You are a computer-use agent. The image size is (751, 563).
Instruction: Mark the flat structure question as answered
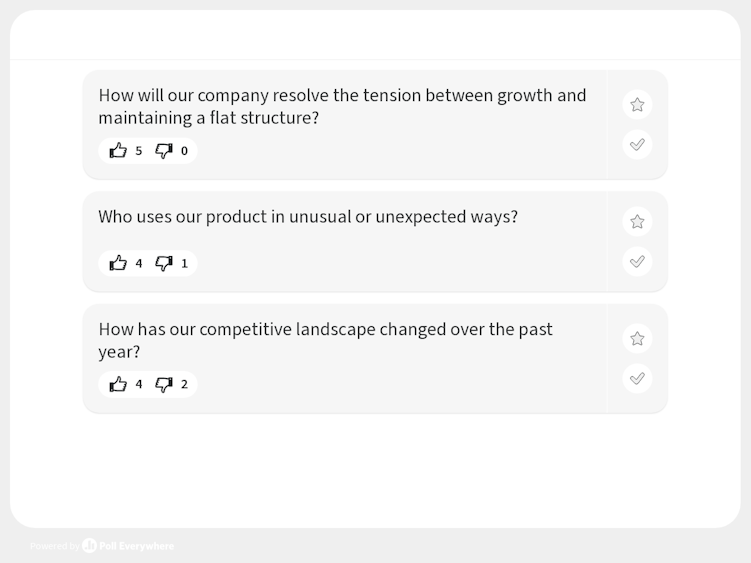click(x=637, y=144)
